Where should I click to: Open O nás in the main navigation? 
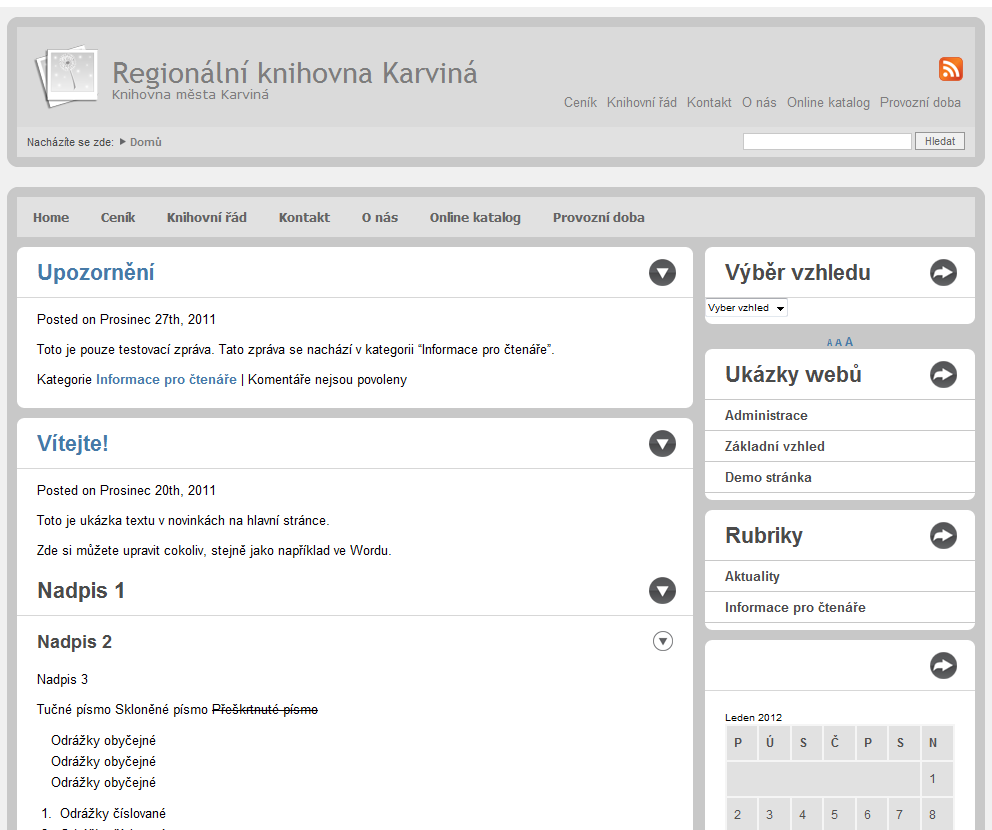(380, 218)
